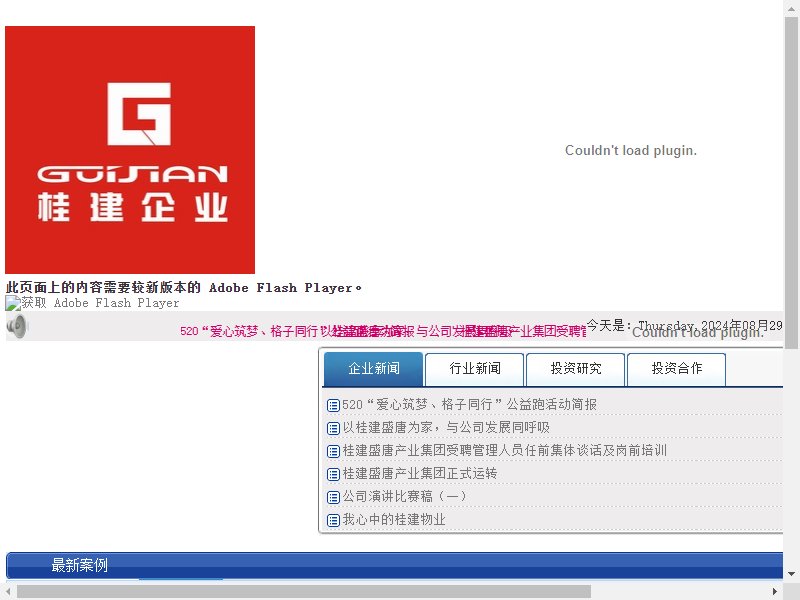The image size is (800, 600).
Task: Click list icon beside 520 公益跑活动简报
Action: 333,406
